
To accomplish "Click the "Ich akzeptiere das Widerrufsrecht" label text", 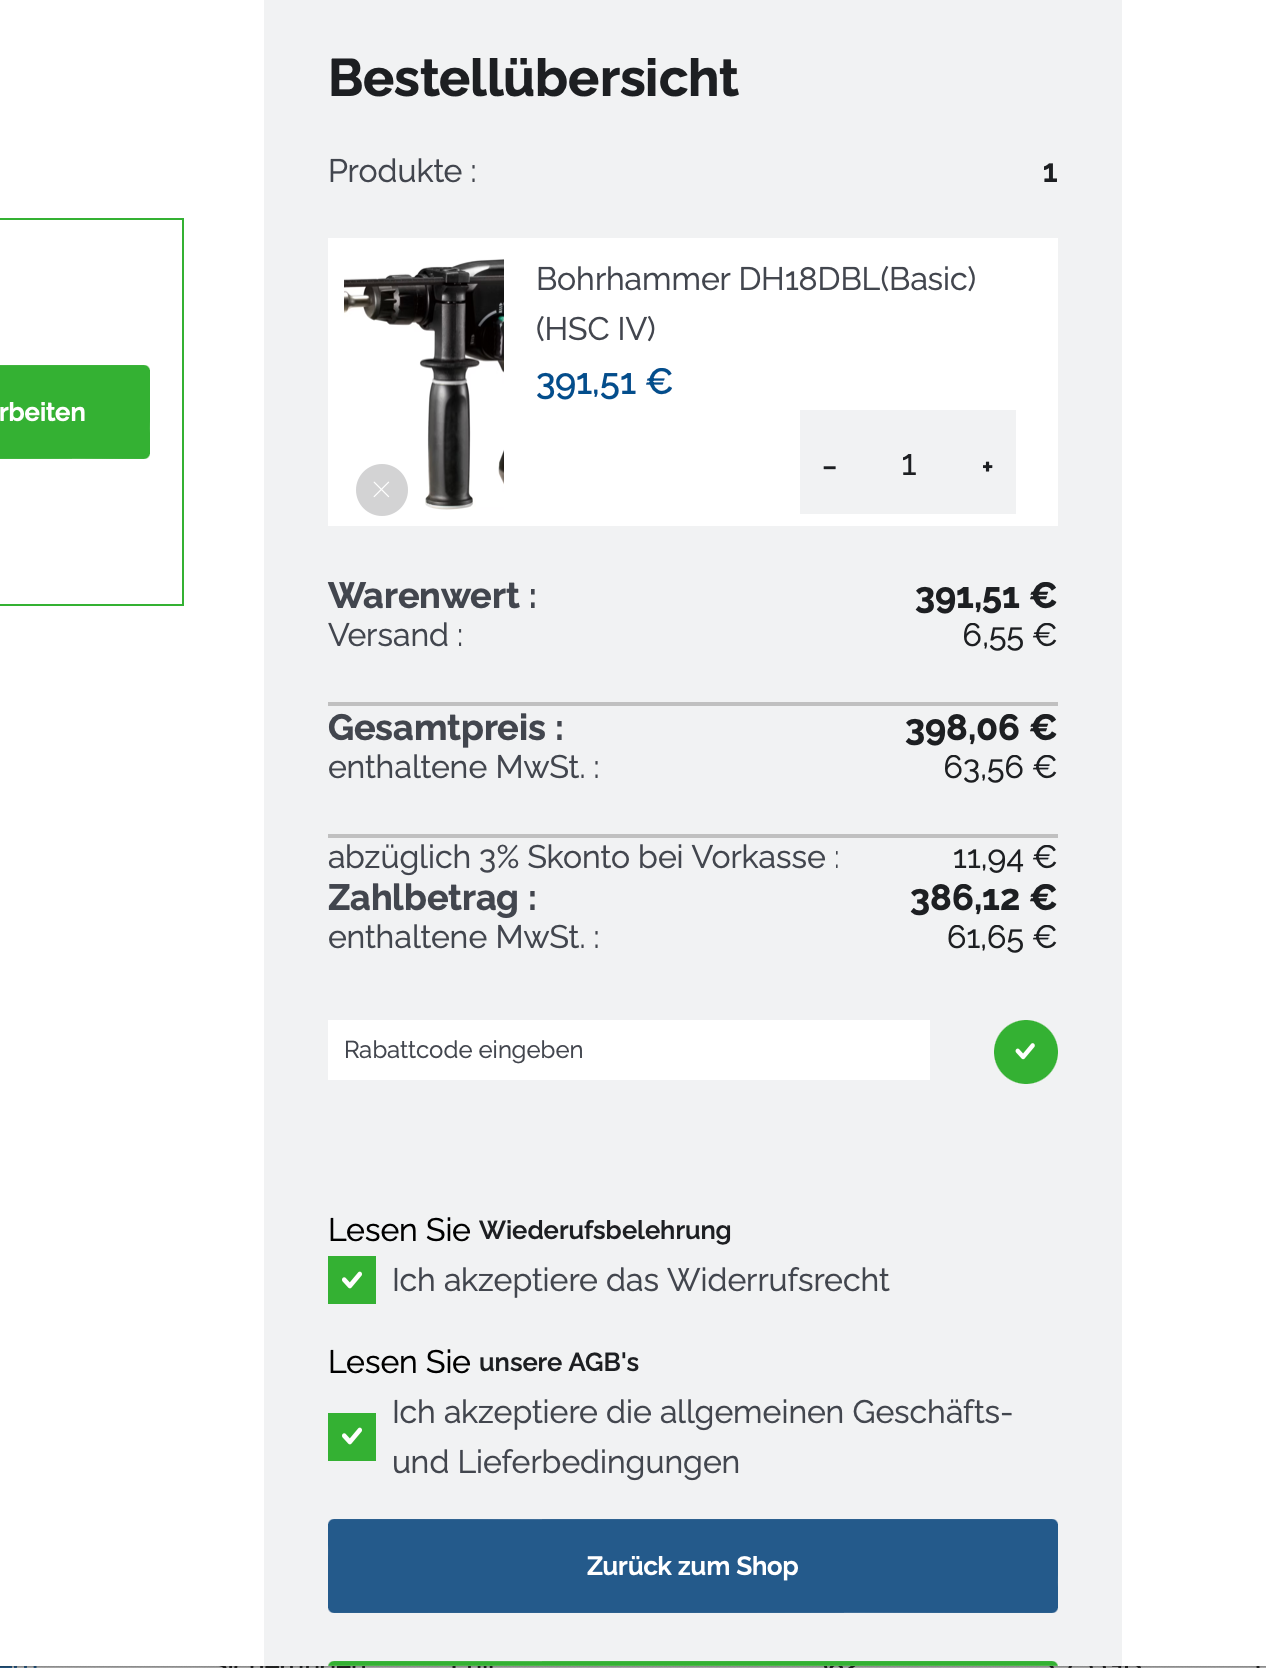I will click(x=640, y=1280).
